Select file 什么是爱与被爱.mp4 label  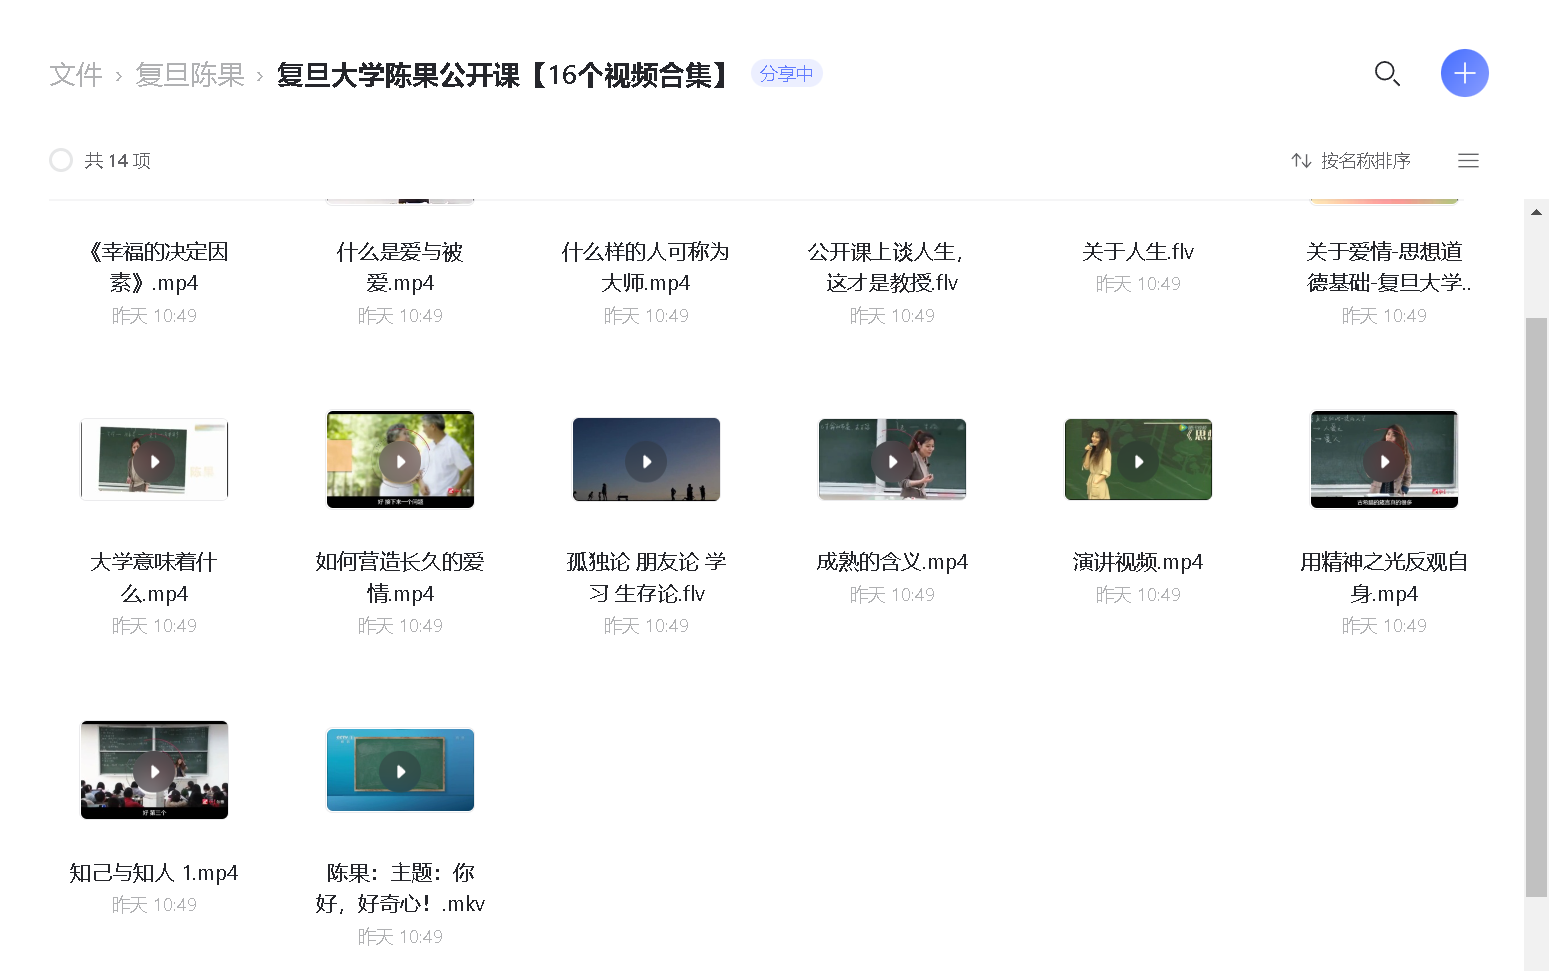[400, 267]
